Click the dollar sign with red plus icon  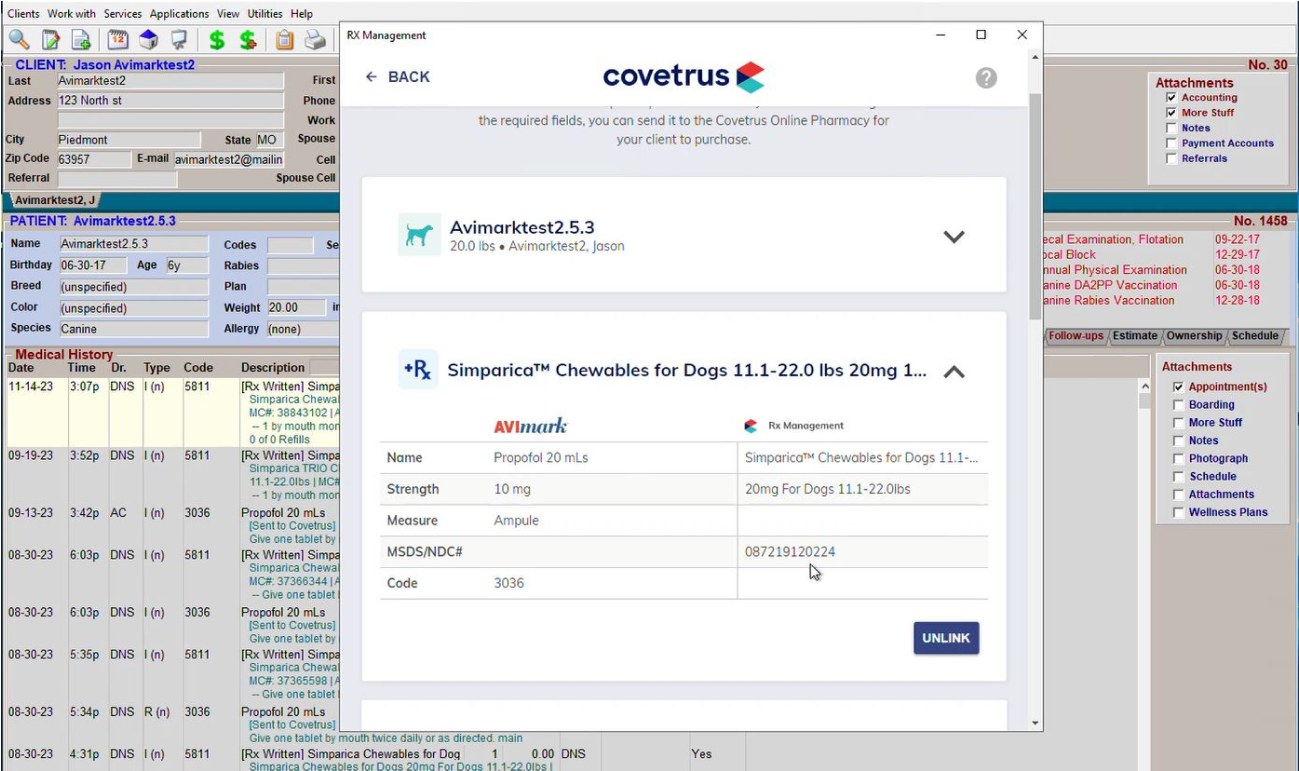(x=248, y=40)
